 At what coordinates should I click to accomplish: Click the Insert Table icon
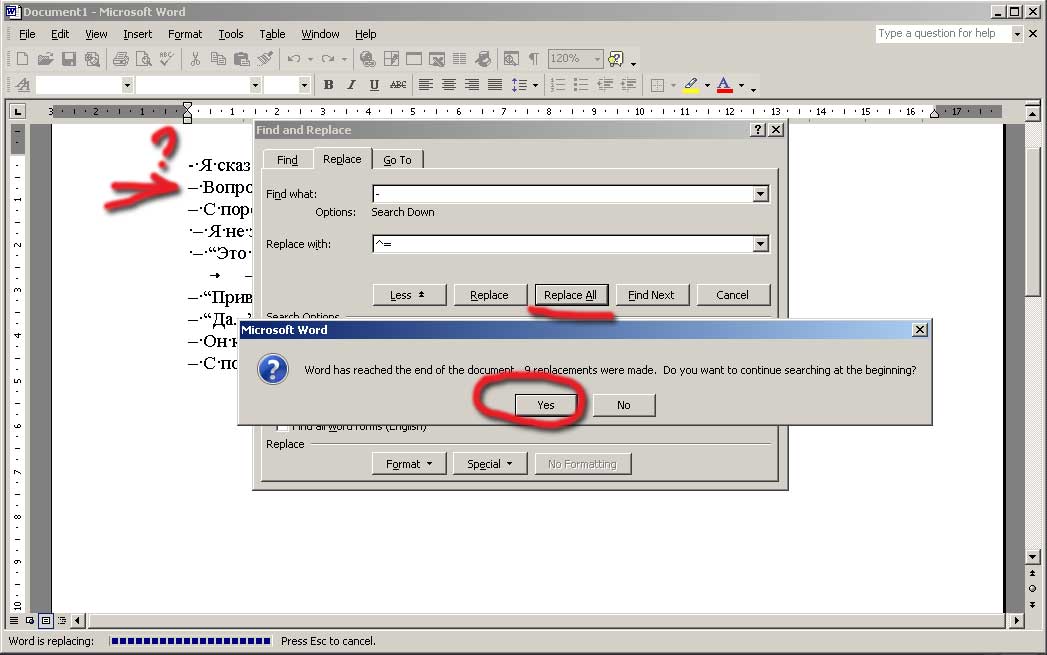[x=414, y=59]
